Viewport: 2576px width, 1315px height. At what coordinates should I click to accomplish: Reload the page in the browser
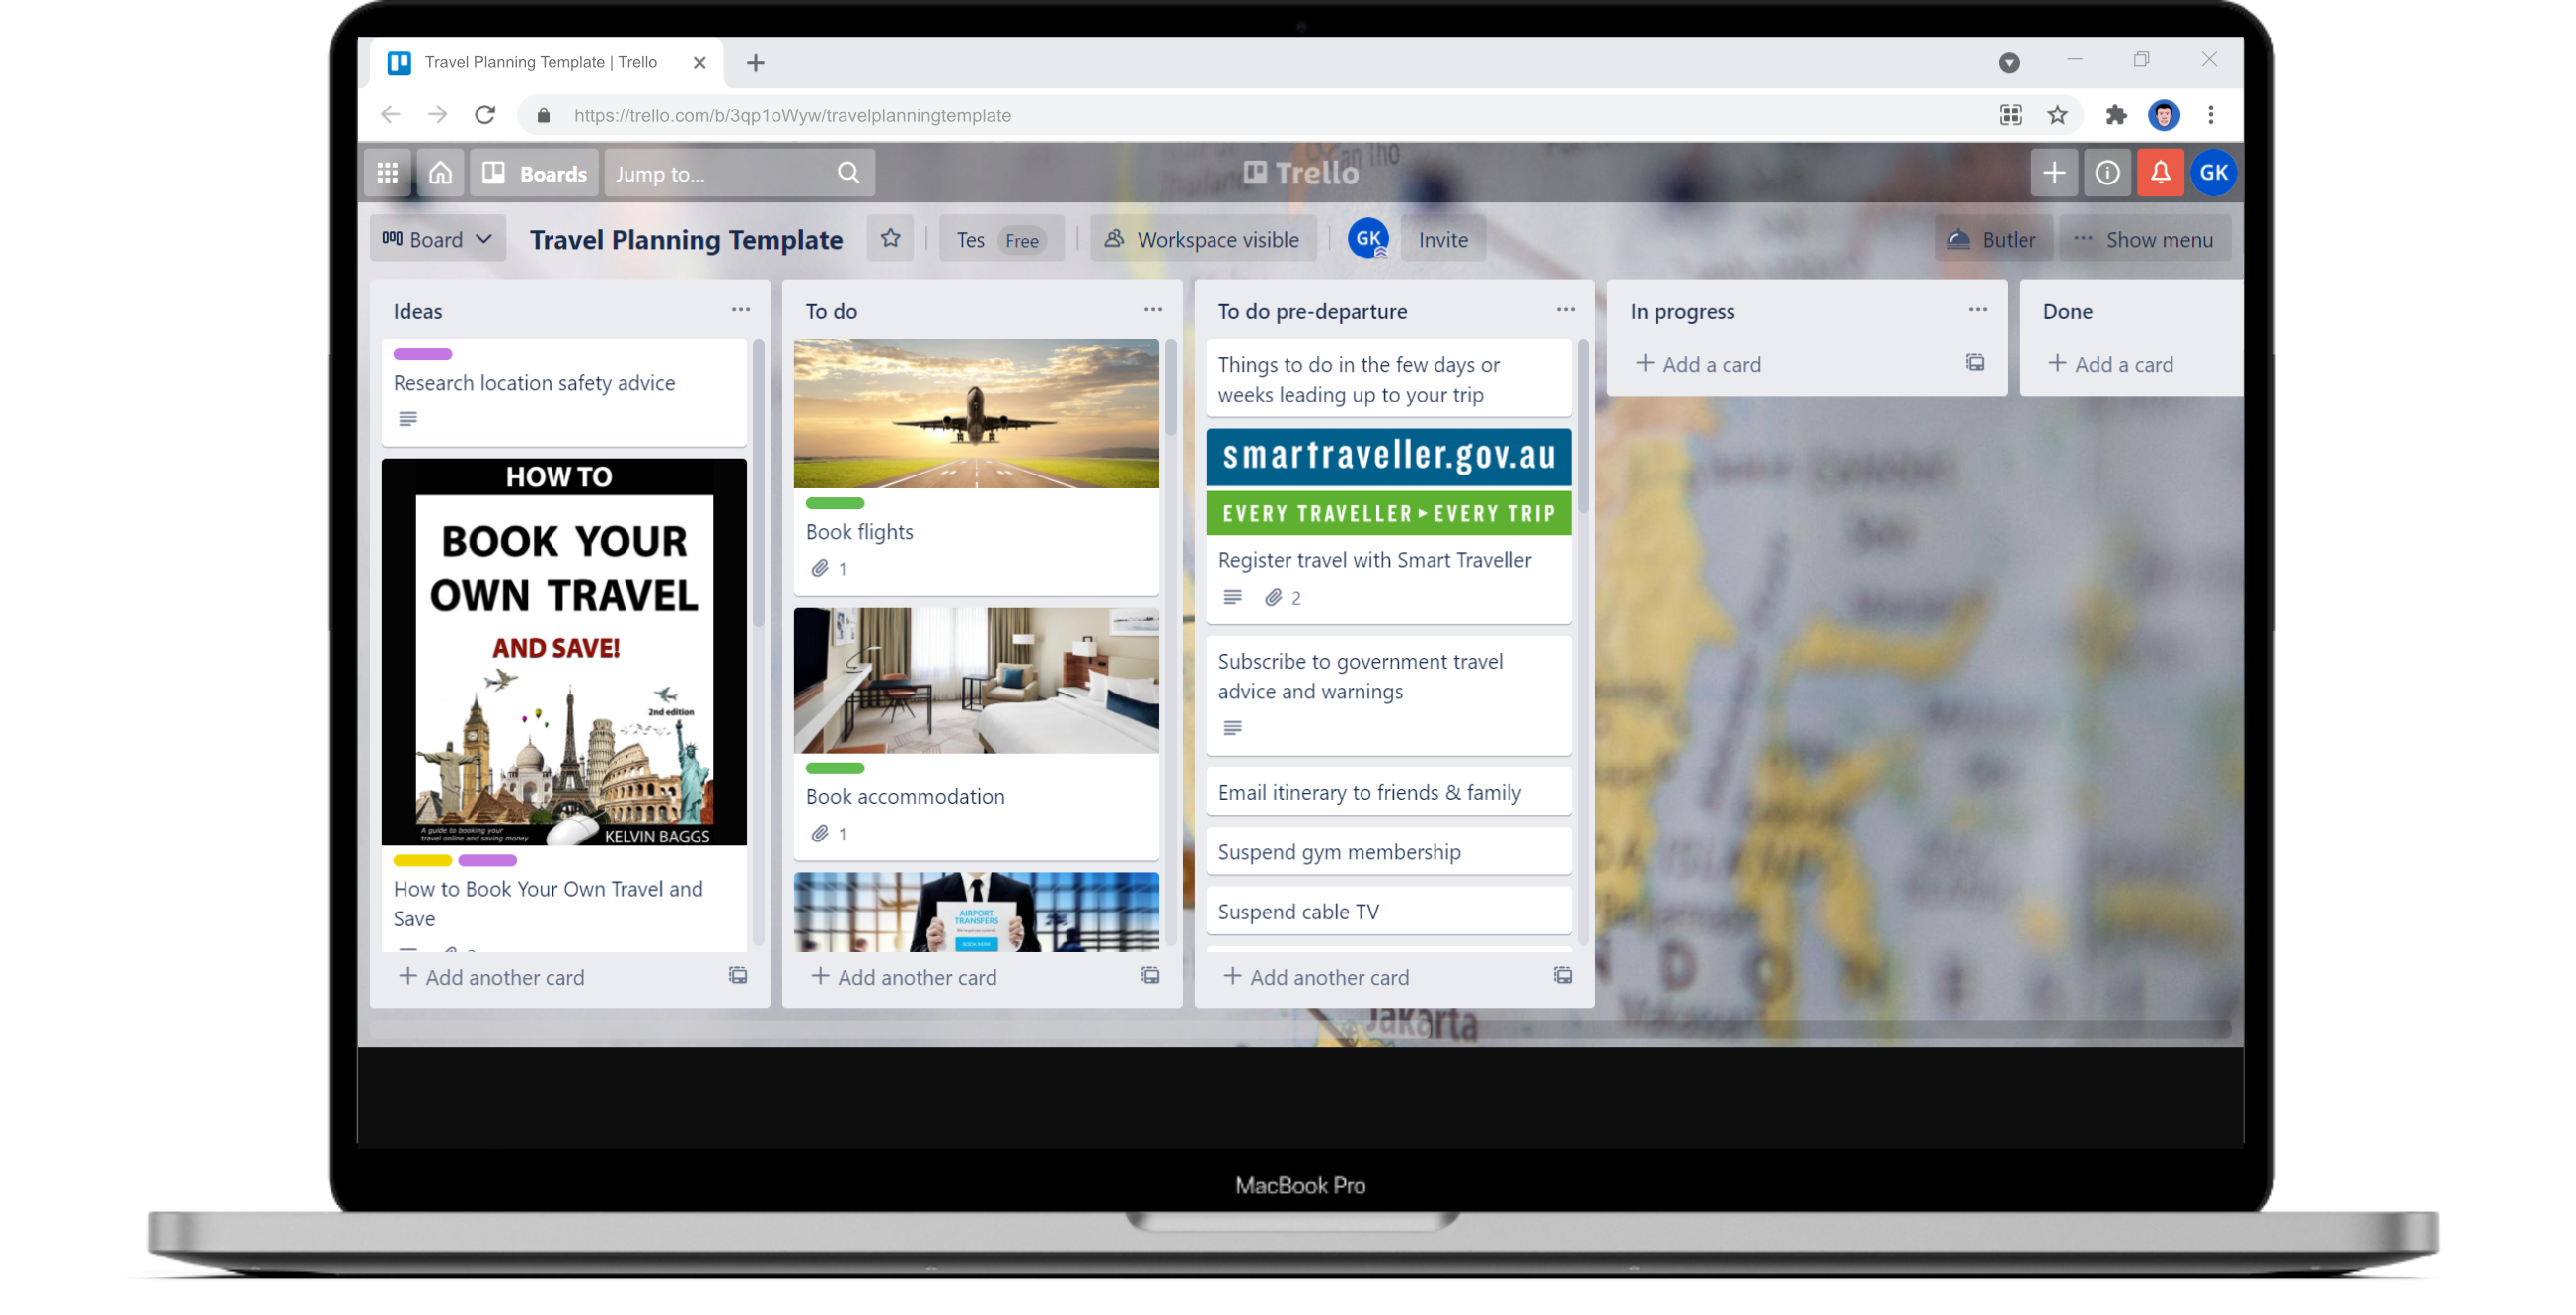coord(485,115)
